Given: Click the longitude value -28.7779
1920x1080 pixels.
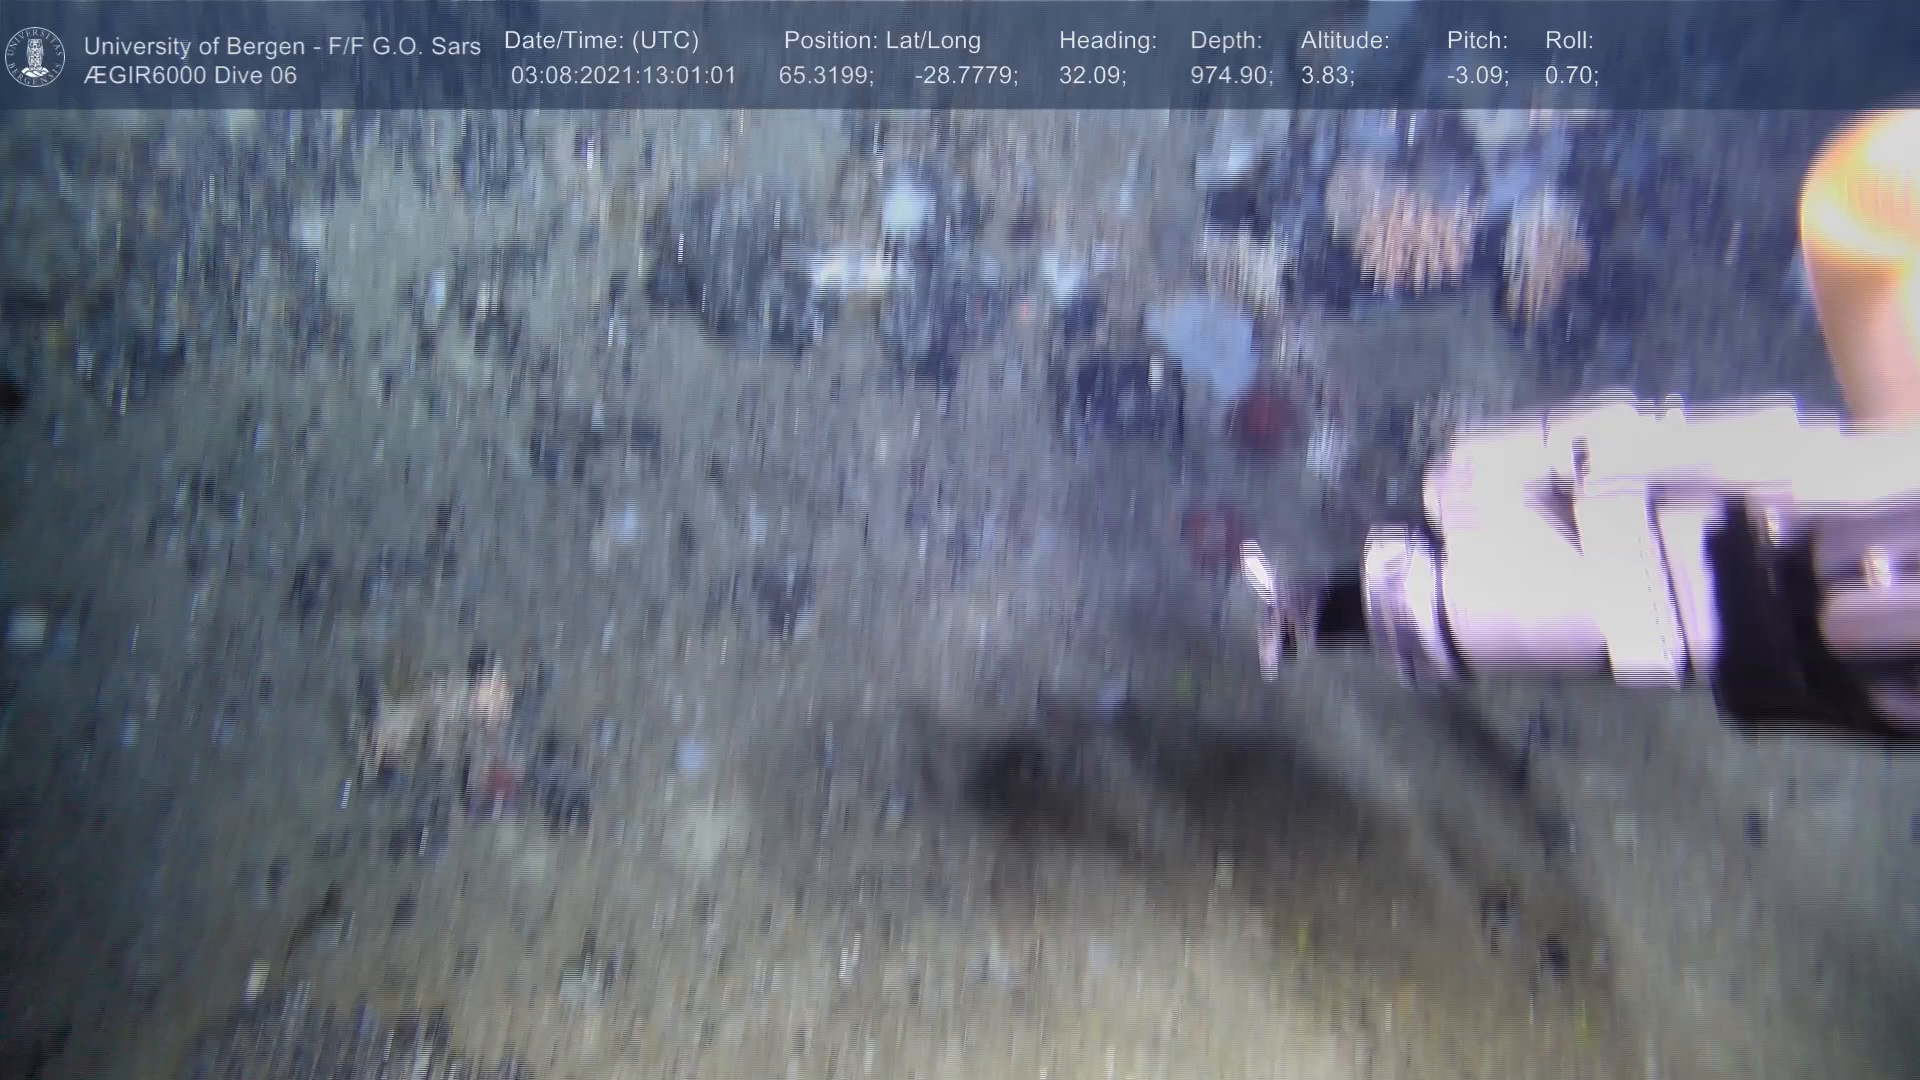Looking at the screenshot, I should pos(965,76).
